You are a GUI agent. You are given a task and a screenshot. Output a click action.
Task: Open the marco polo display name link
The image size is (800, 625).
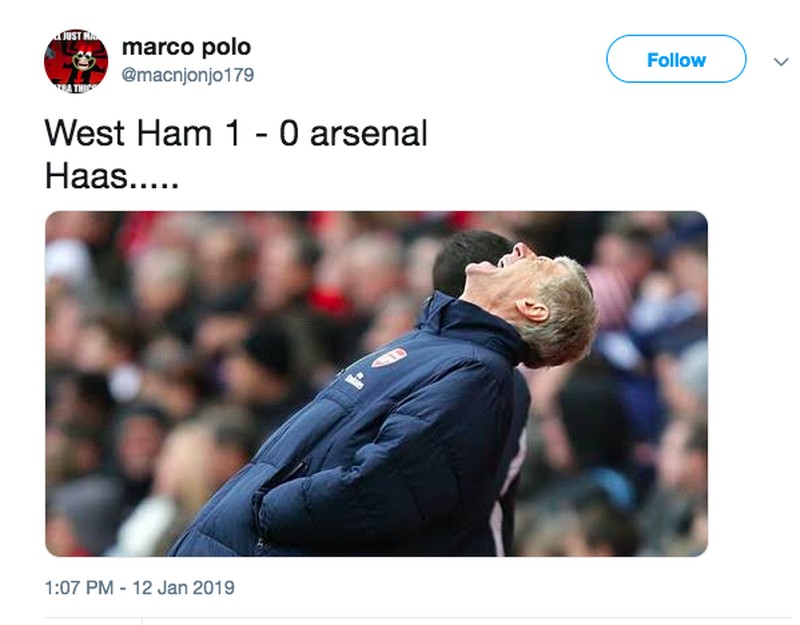tap(186, 46)
